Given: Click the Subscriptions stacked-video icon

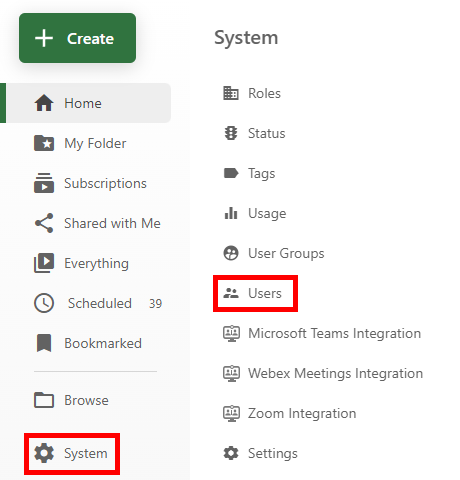Looking at the screenshot, I should coord(44,183).
